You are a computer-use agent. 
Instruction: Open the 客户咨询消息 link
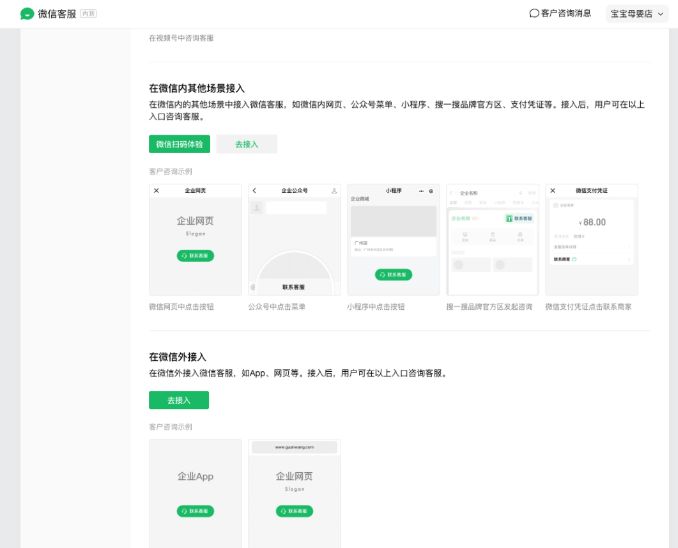tap(560, 13)
